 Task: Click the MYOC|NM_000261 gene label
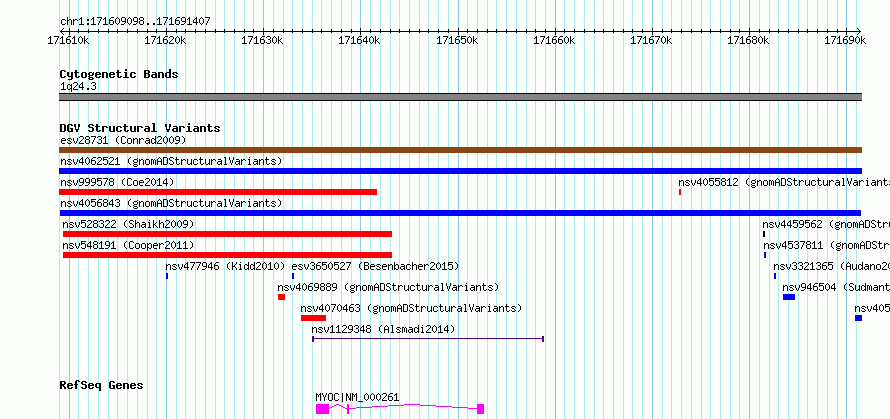click(357, 397)
